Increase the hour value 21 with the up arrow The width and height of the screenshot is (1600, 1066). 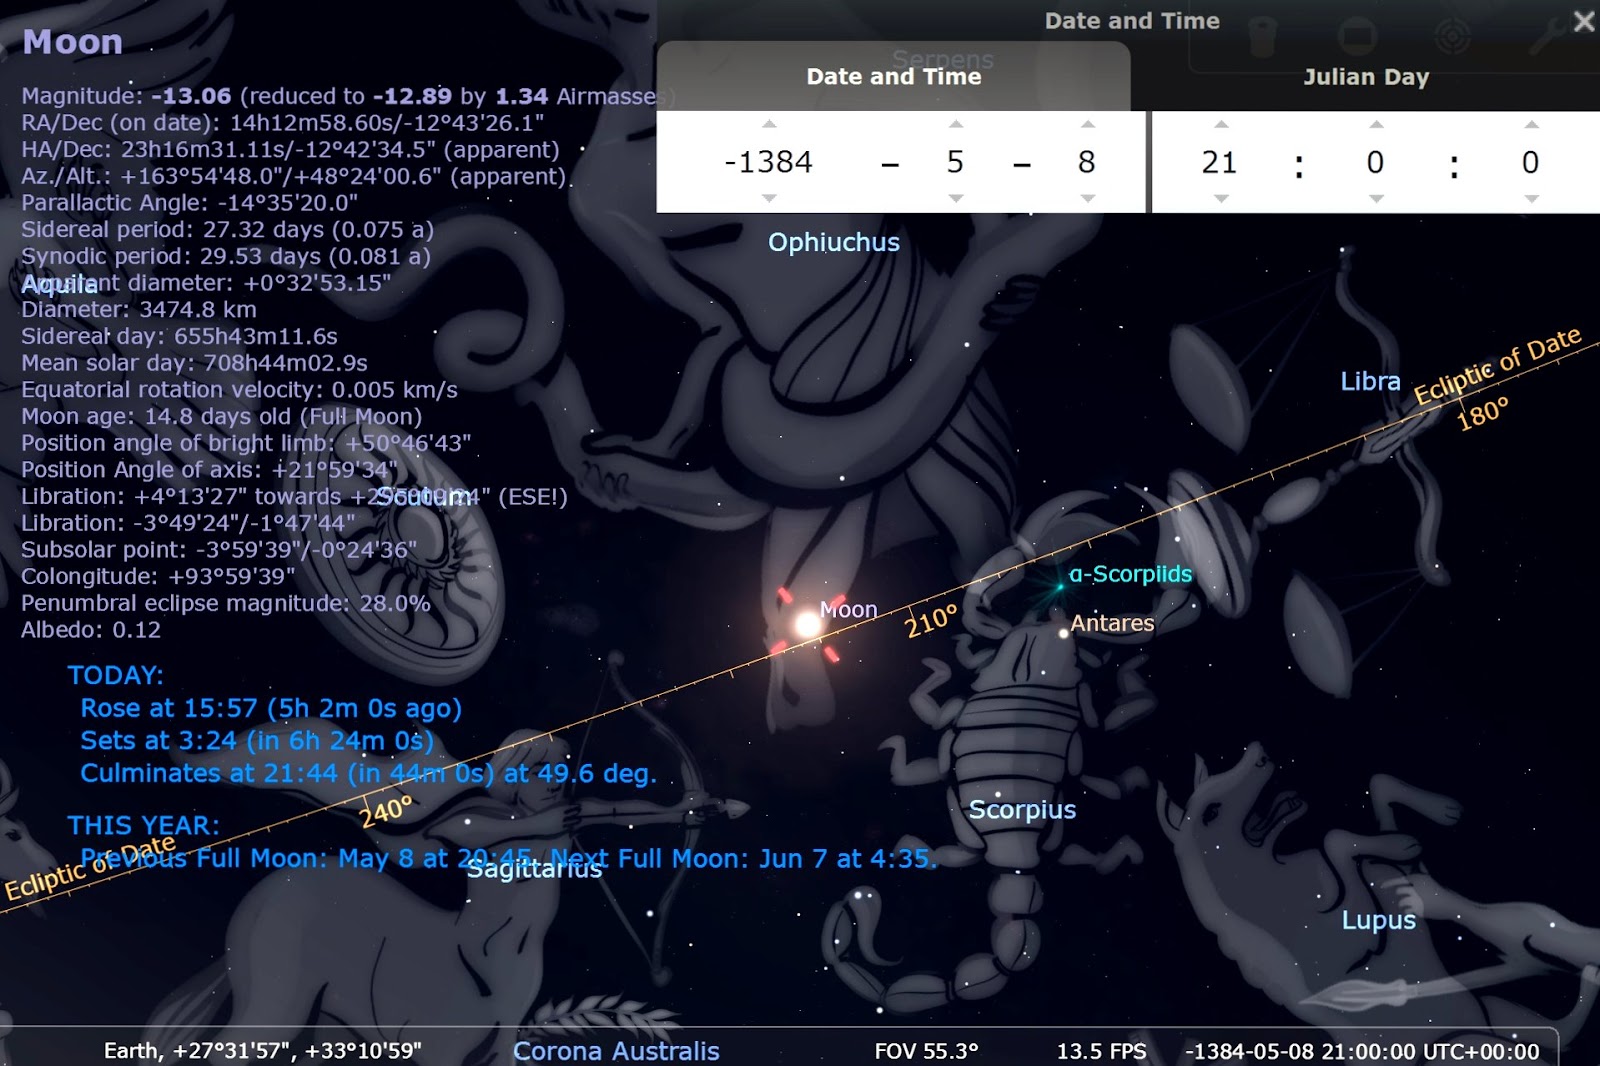1221,124
